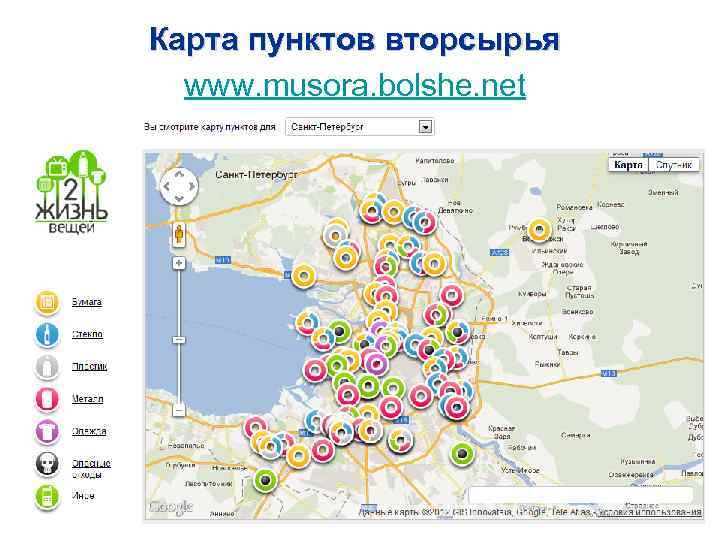Zoom in with the plus button

(x=179, y=263)
